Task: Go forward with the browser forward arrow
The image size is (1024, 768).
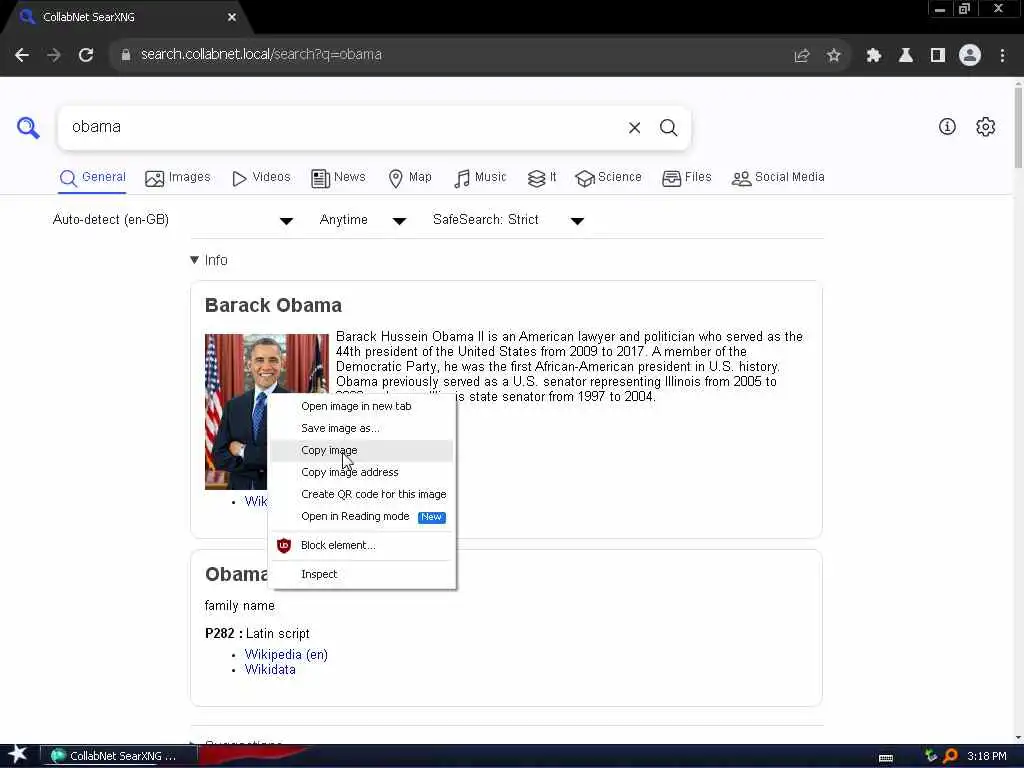Action: click(54, 55)
